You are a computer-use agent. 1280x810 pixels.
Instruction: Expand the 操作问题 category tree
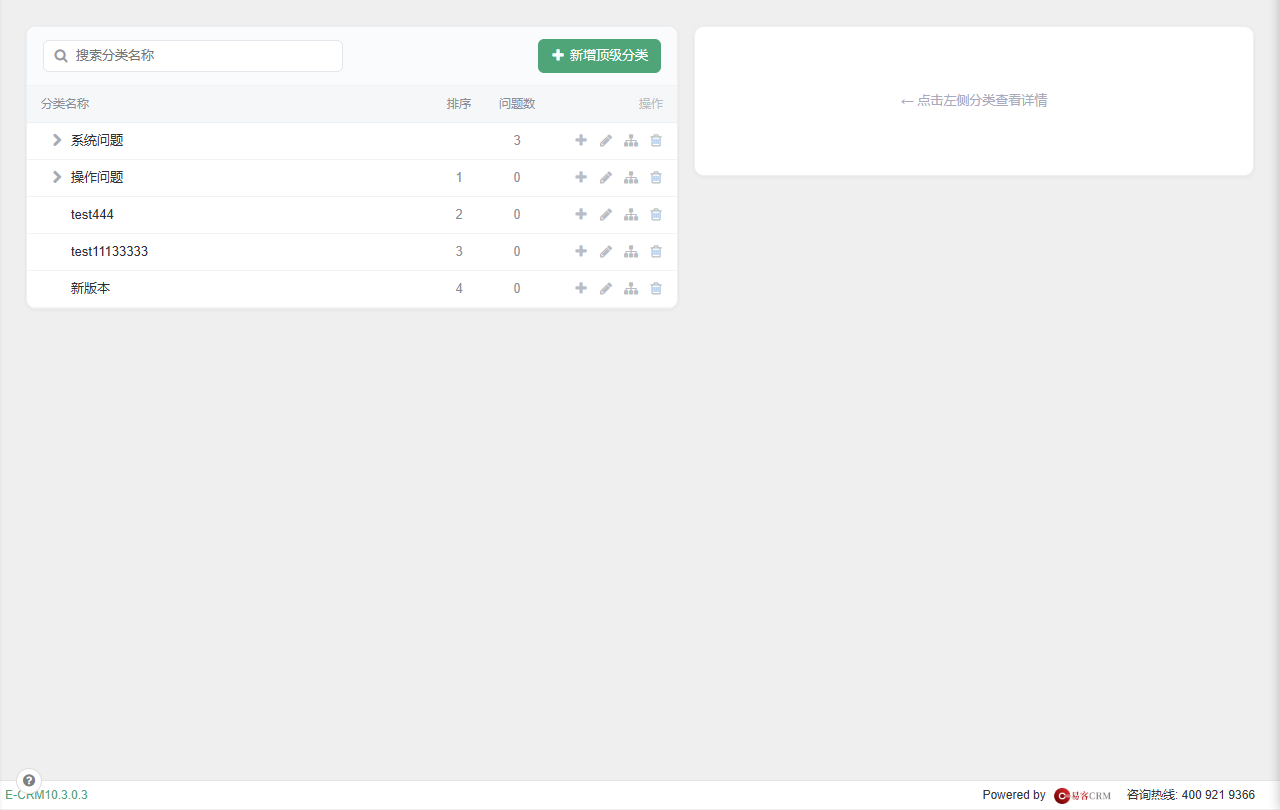tap(57, 177)
